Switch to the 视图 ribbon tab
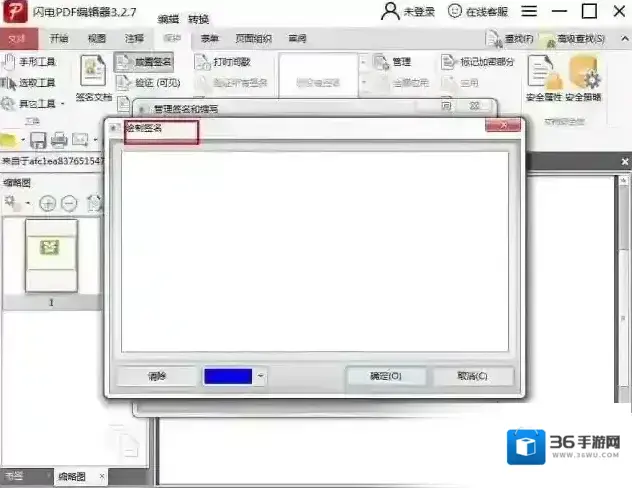 click(x=97, y=38)
